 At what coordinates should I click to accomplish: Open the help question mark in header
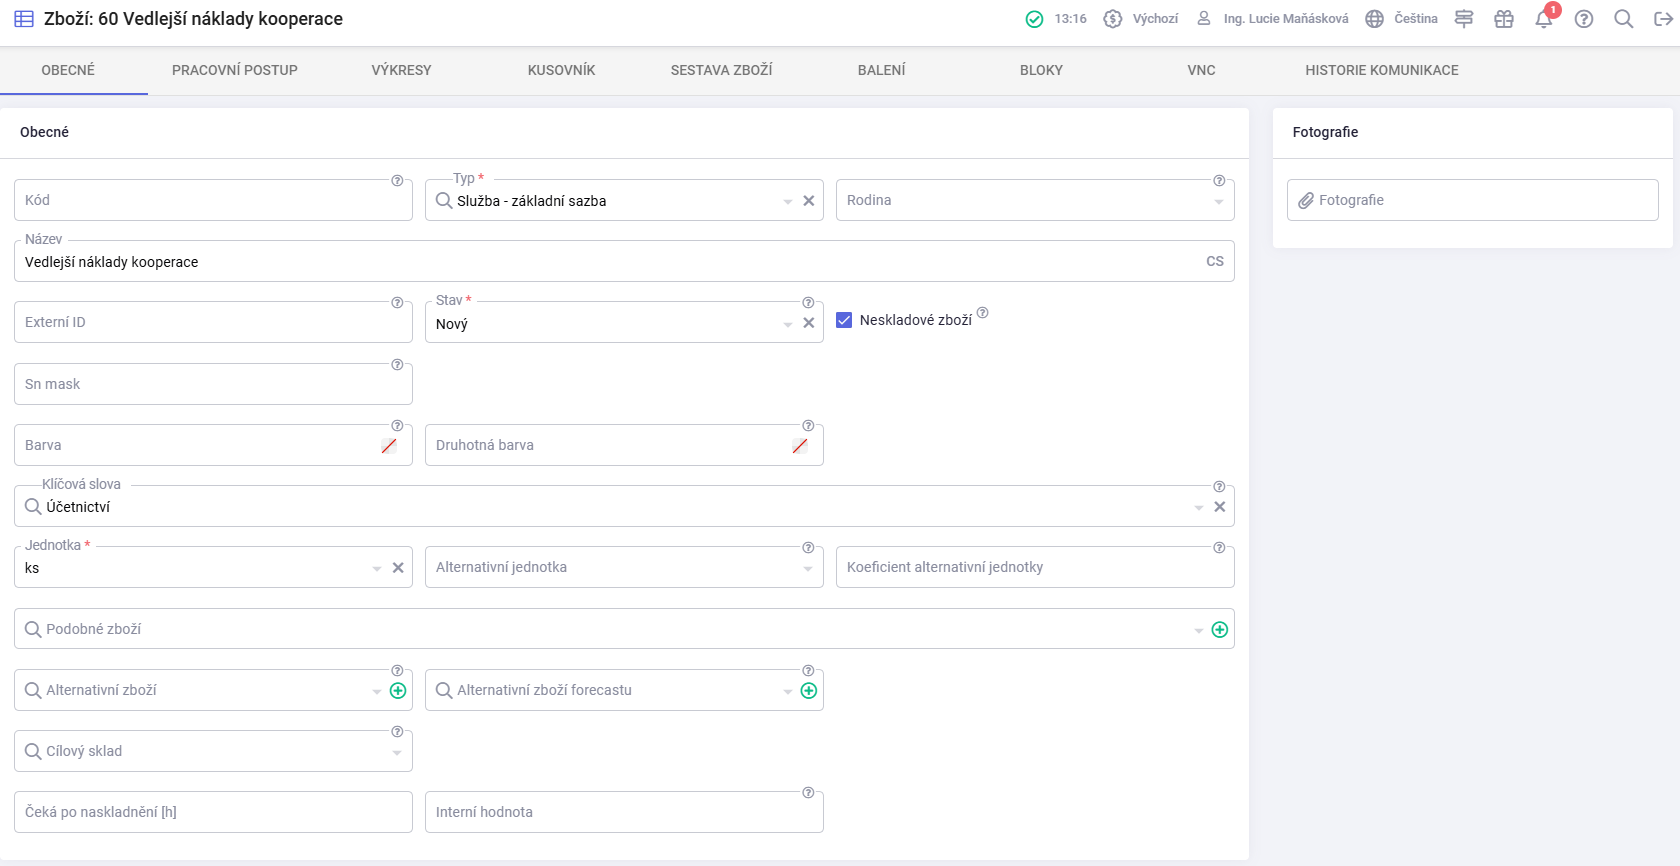pos(1583,19)
